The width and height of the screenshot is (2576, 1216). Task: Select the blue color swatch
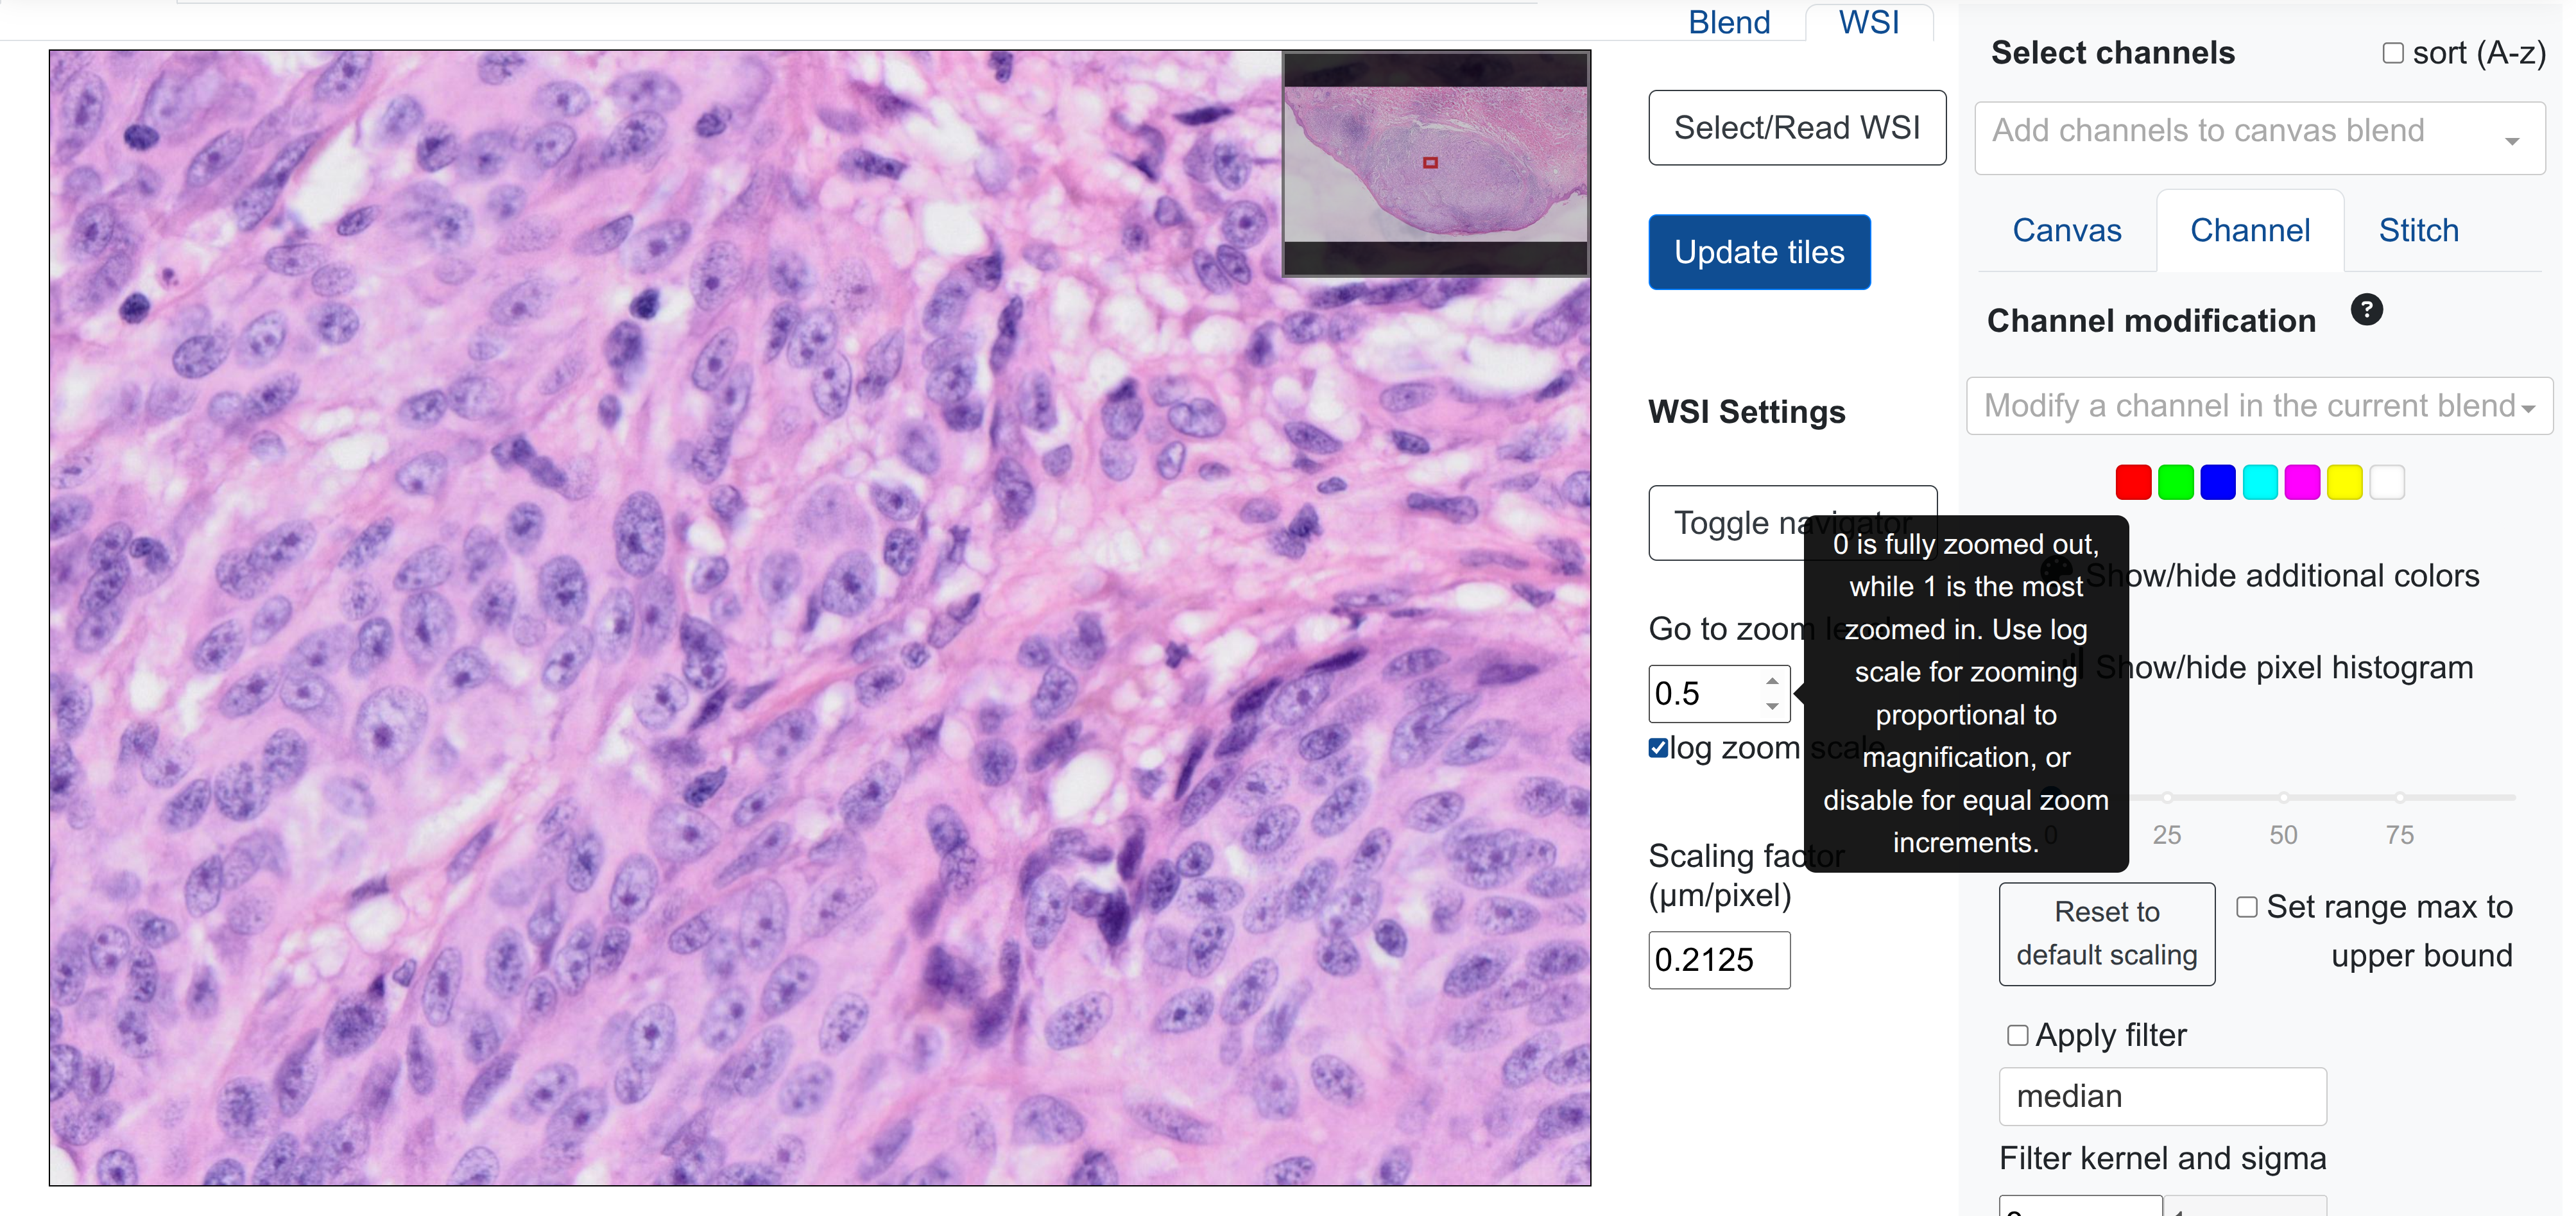[2217, 482]
